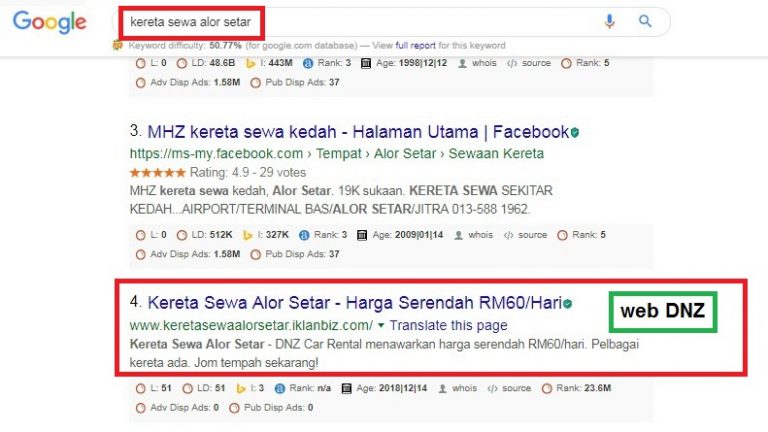Click verified shield icon beside RM60/Hari title
Image resolution: width=768 pixels, height=432 pixels.
[567, 303]
